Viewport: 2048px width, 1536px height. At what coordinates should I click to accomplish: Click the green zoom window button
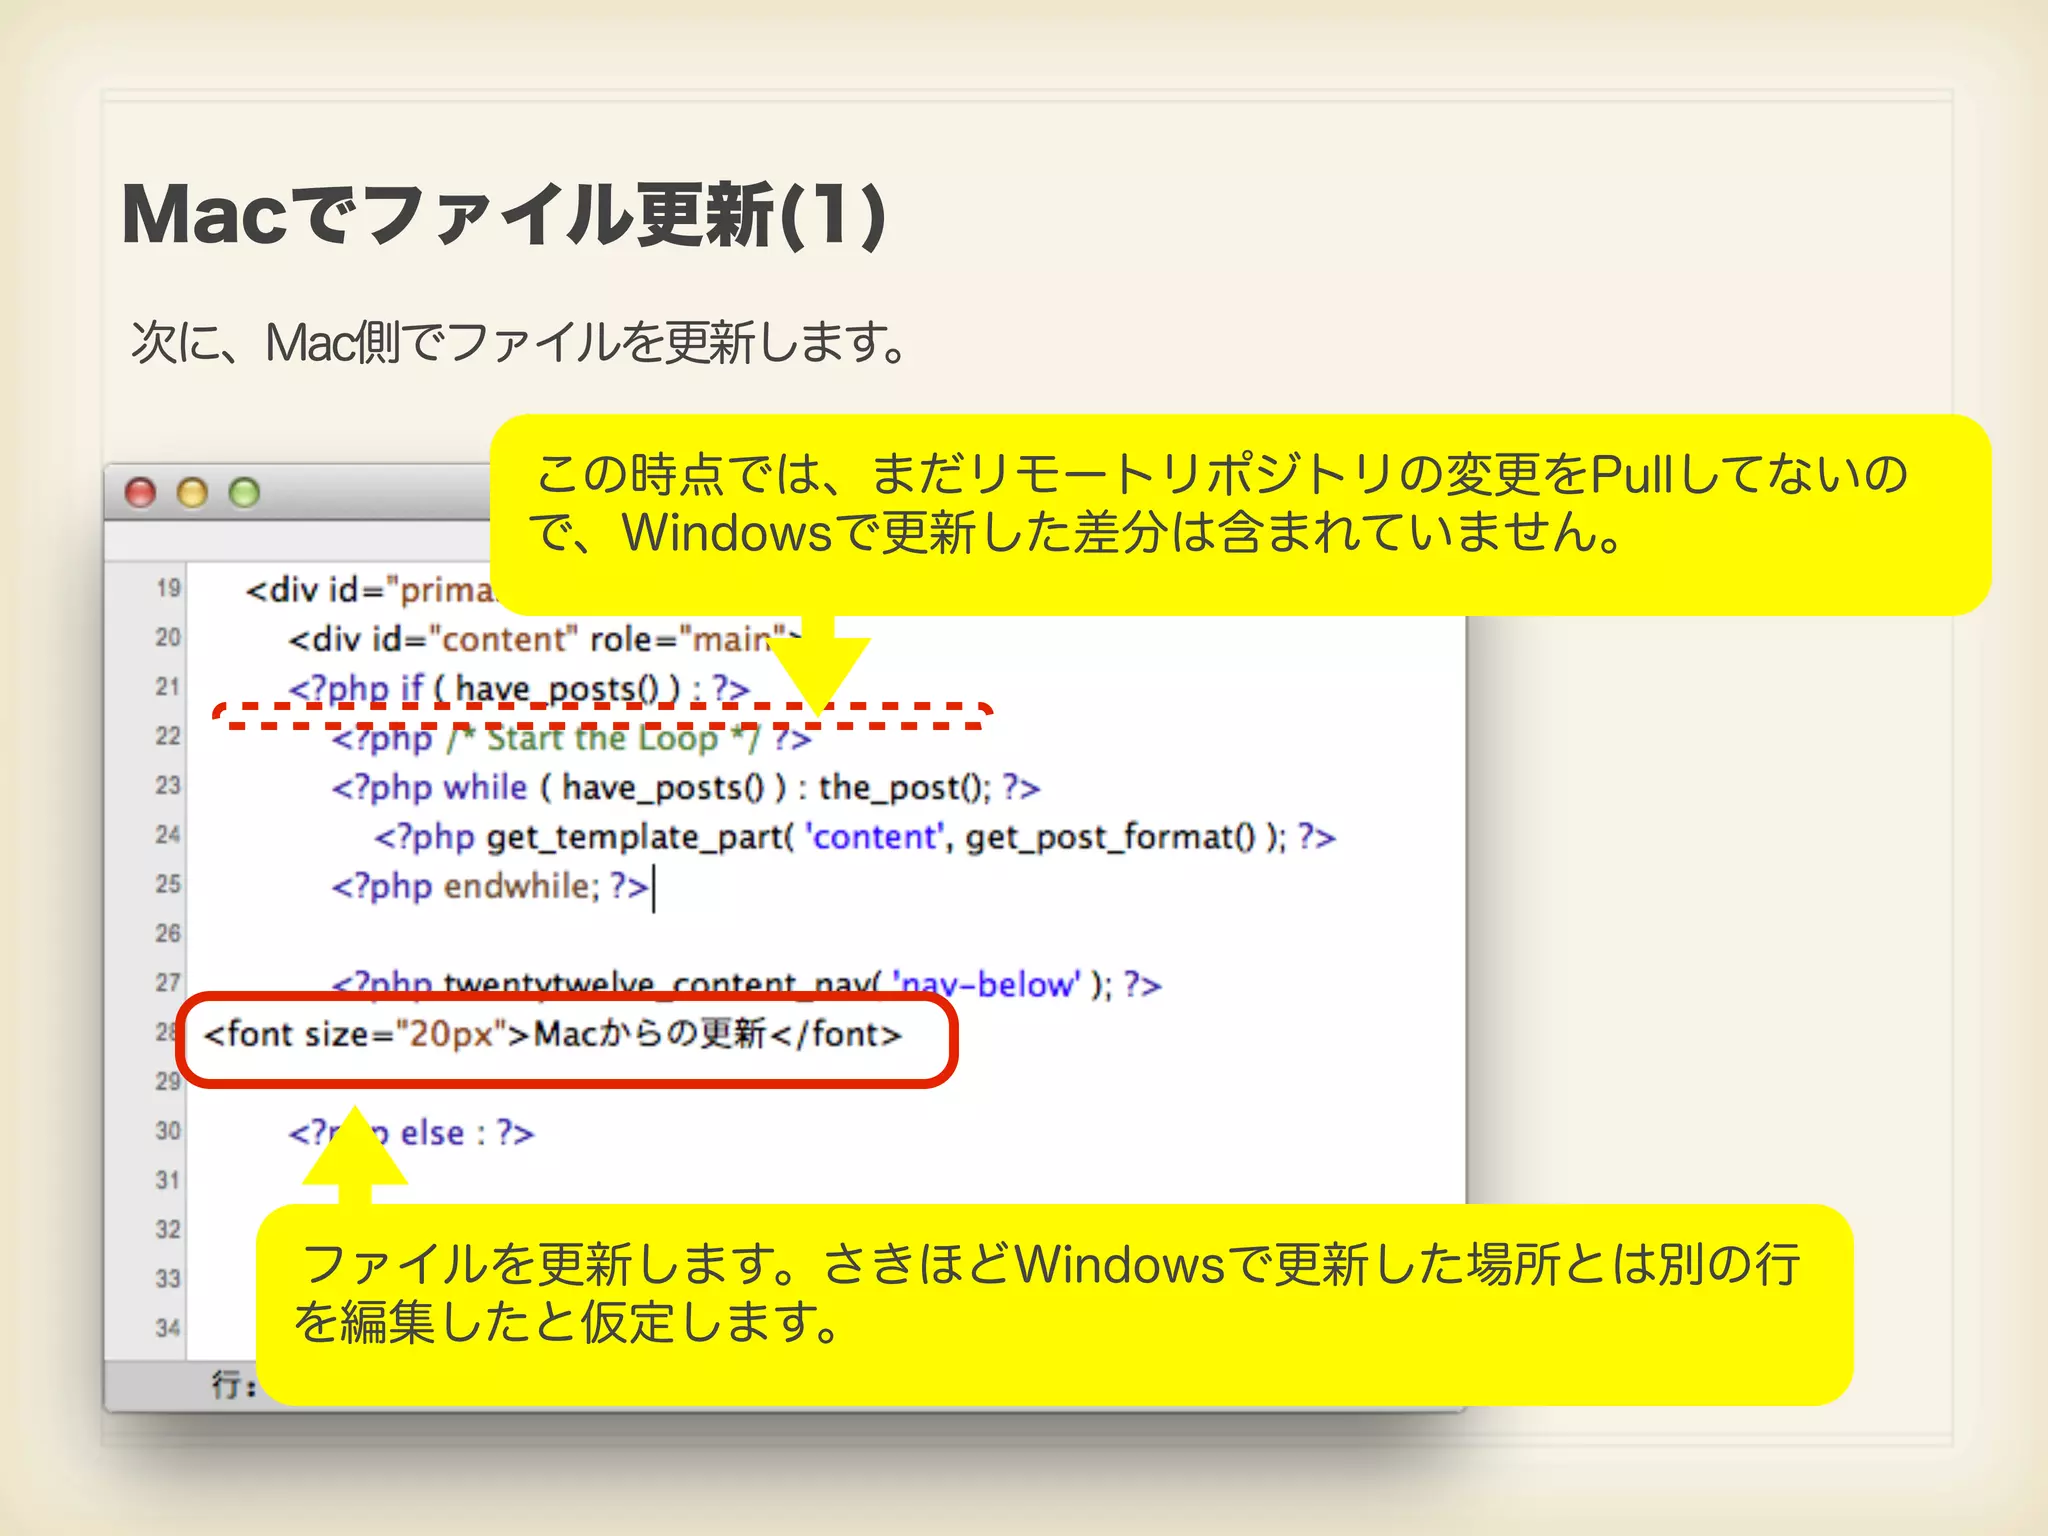point(244,493)
